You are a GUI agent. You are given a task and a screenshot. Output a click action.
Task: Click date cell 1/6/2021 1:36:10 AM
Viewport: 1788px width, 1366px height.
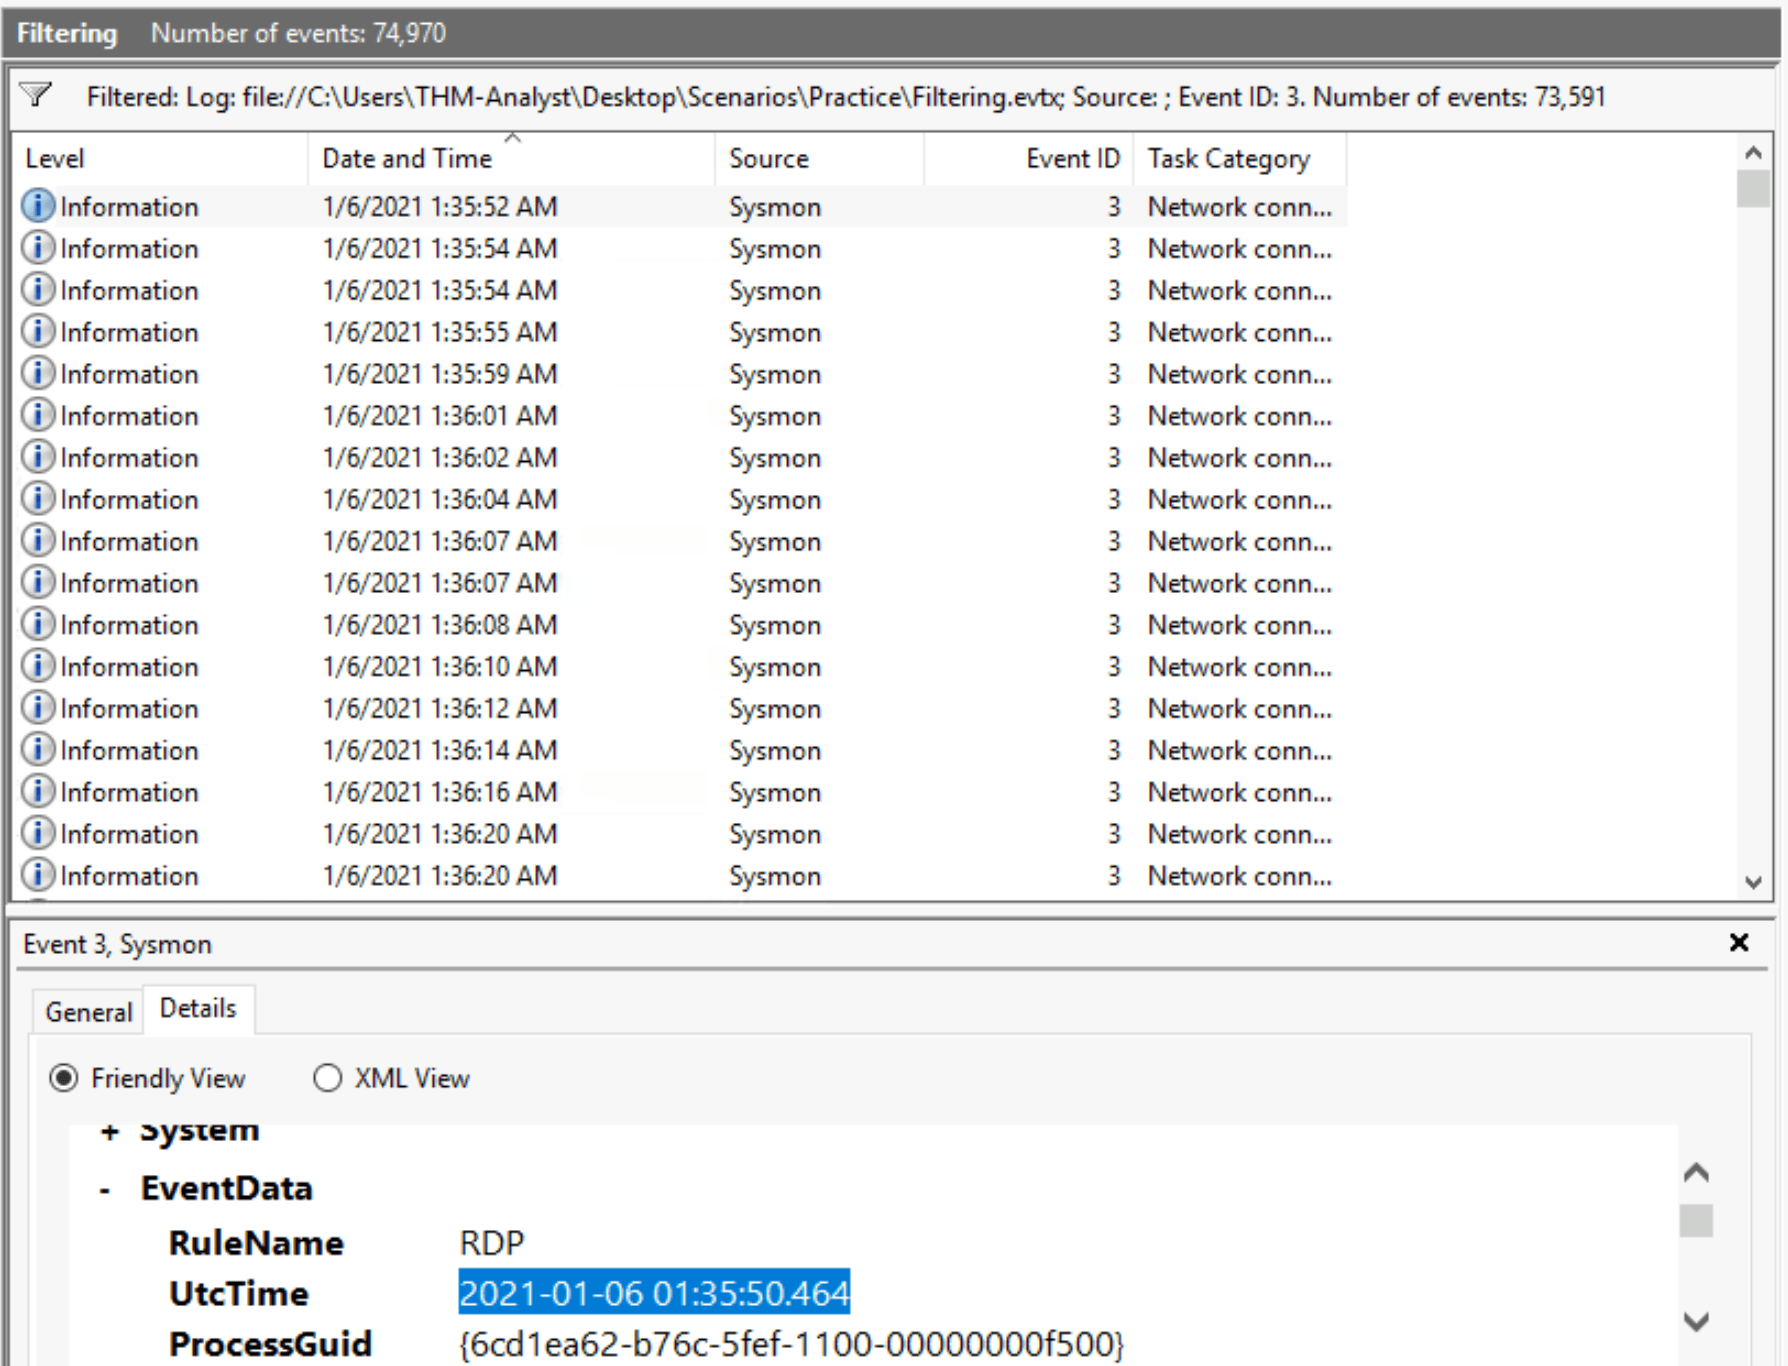[439, 666]
